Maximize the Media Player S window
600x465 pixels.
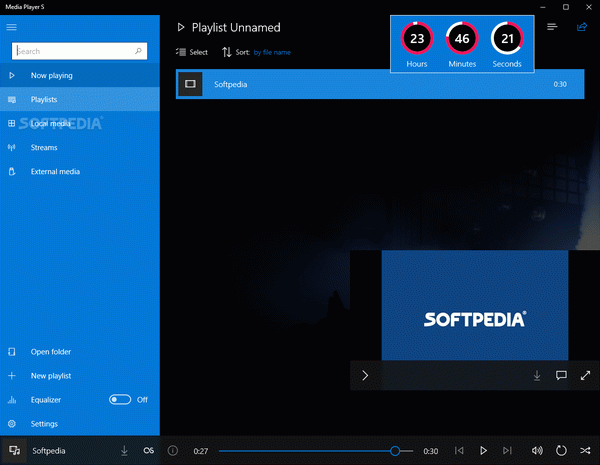(x=566, y=7)
